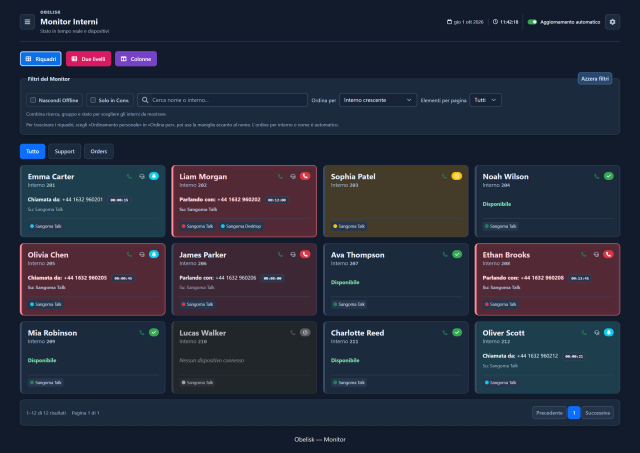The height and width of the screenshot is (453, 640).
Task: Open the hamburger menu beside Monitor Interni
Action: (x=27, y=22)
